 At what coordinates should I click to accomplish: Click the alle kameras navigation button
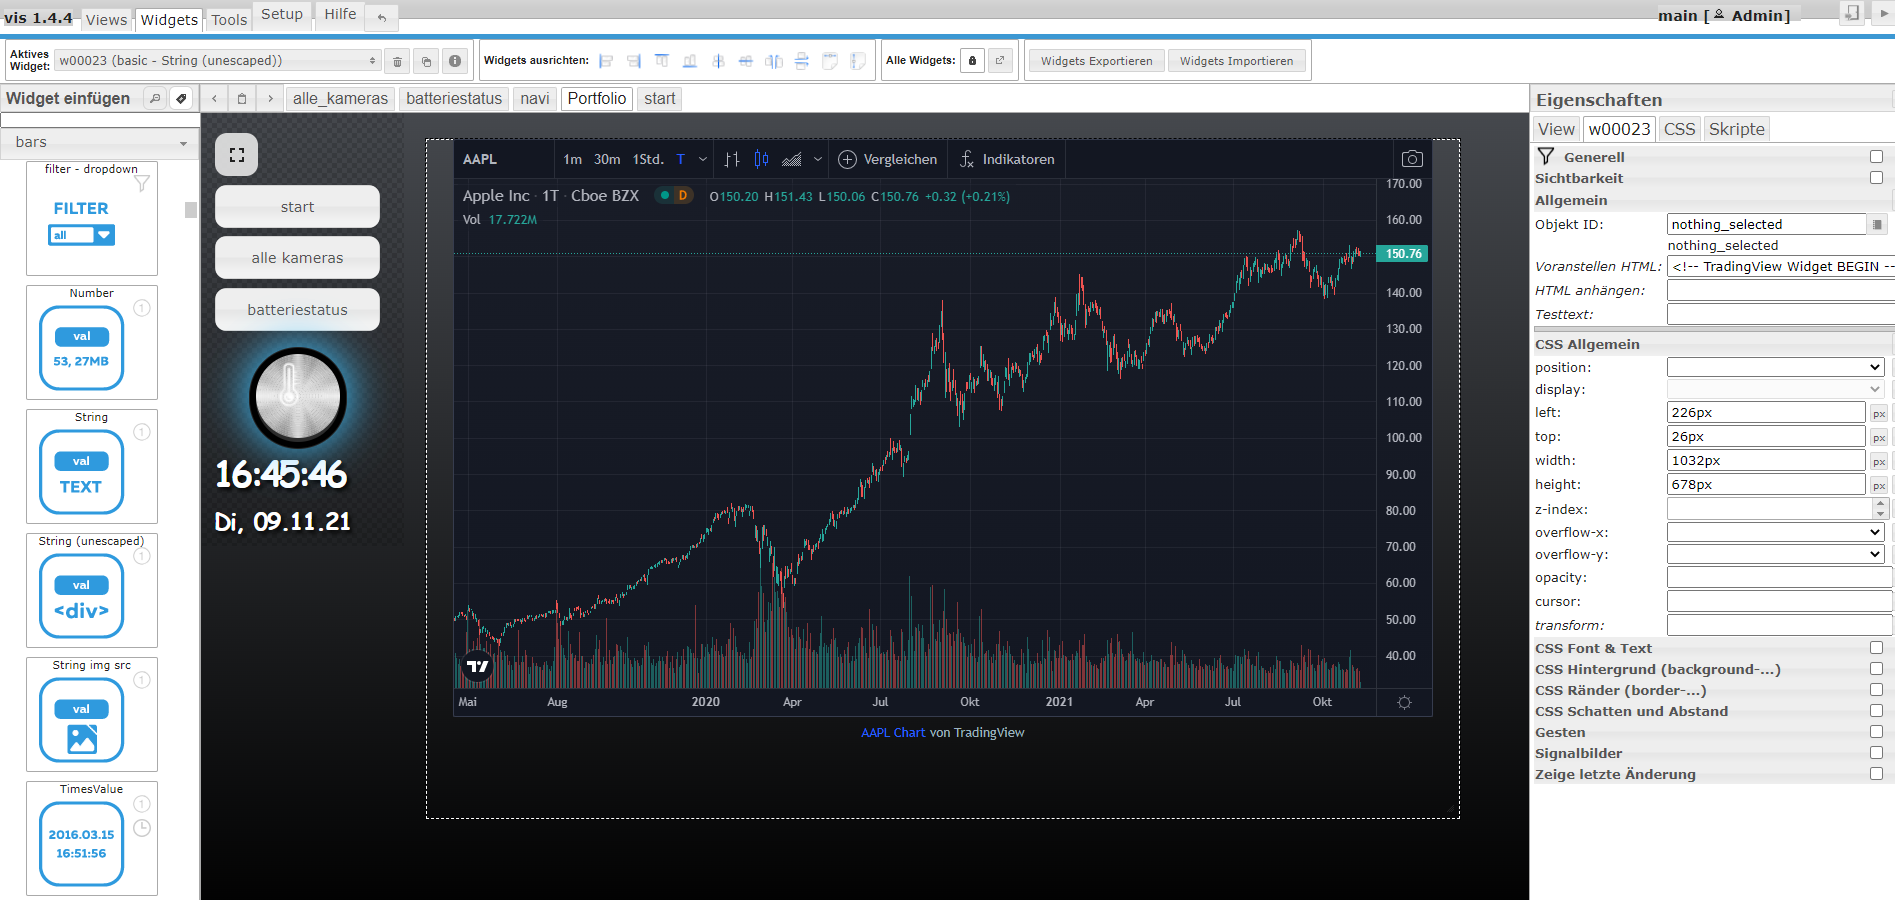(x=297, y=258)
